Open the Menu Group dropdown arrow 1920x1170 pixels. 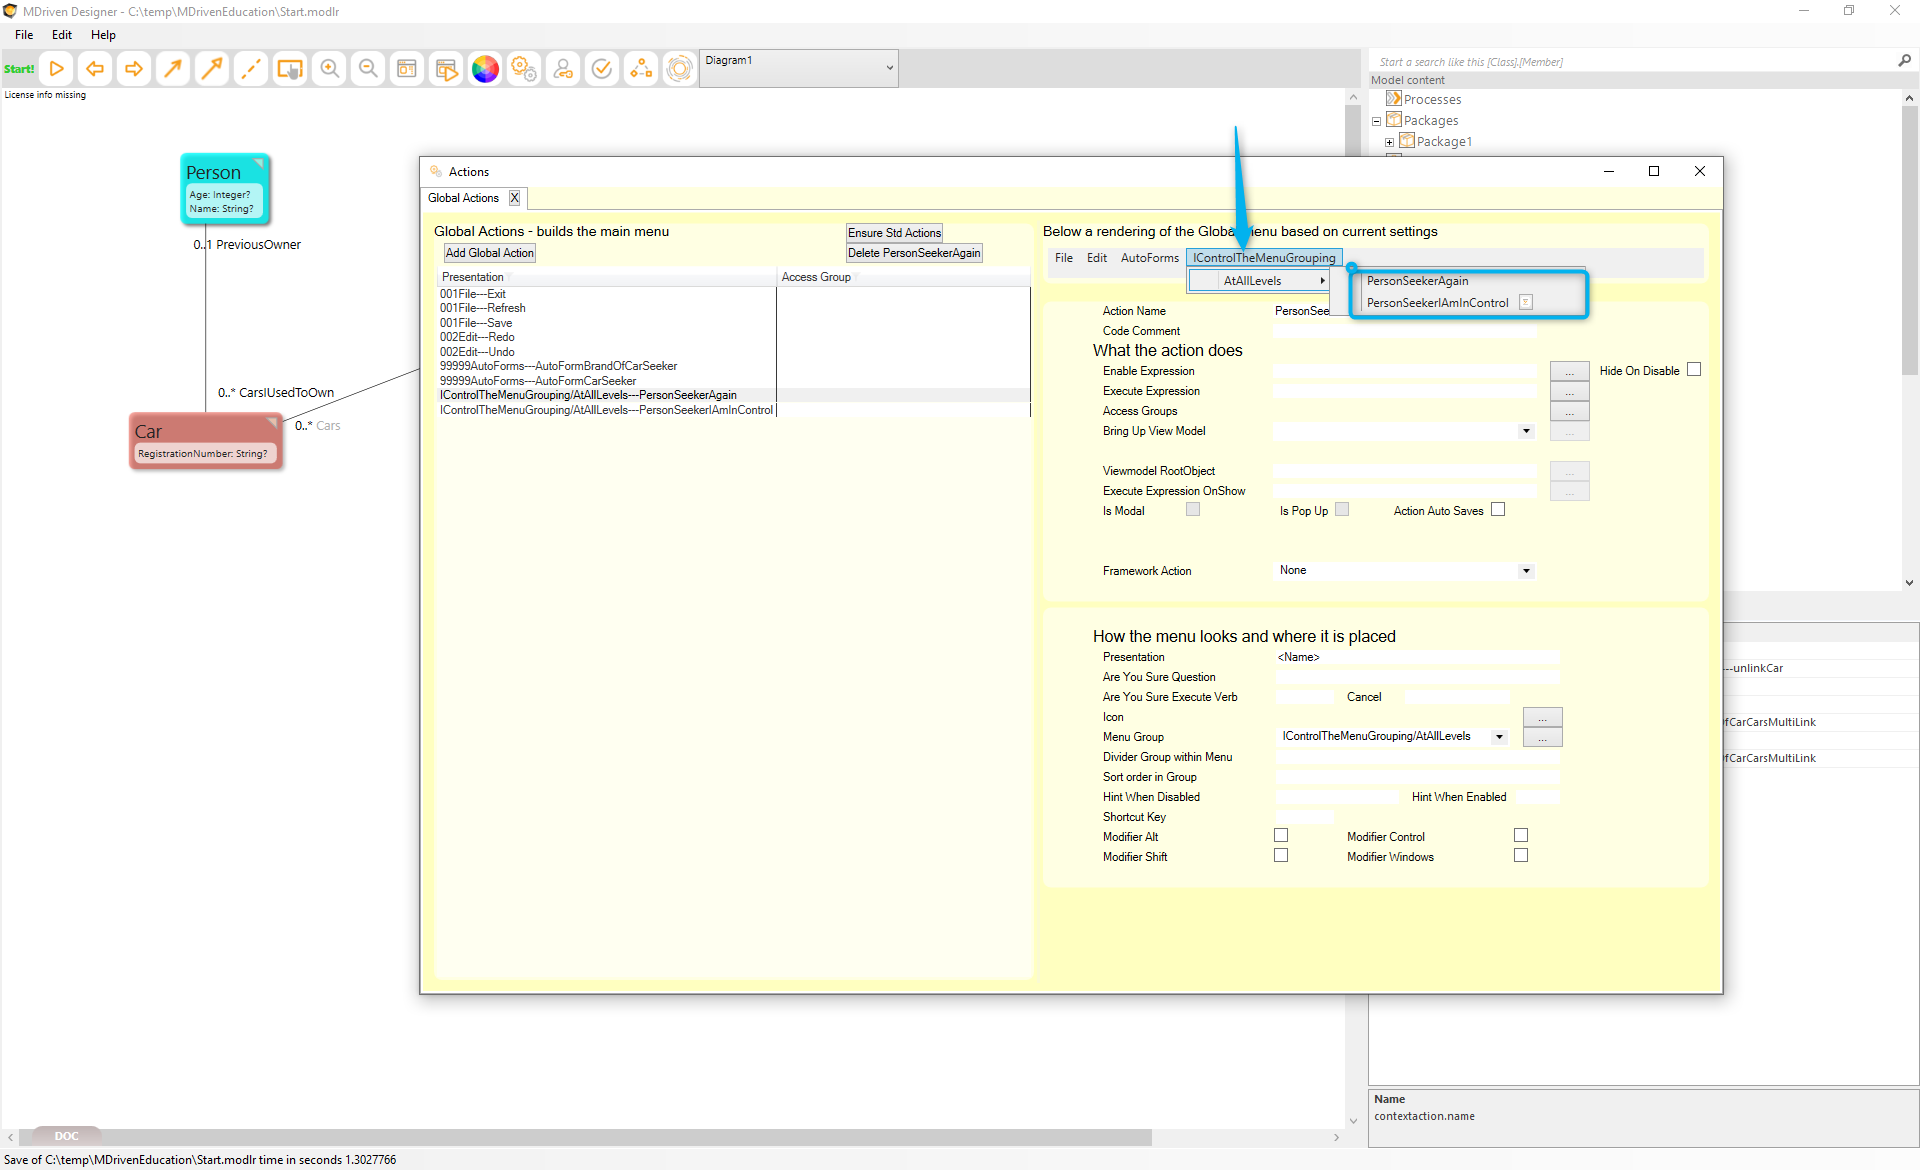point(1499,737)
